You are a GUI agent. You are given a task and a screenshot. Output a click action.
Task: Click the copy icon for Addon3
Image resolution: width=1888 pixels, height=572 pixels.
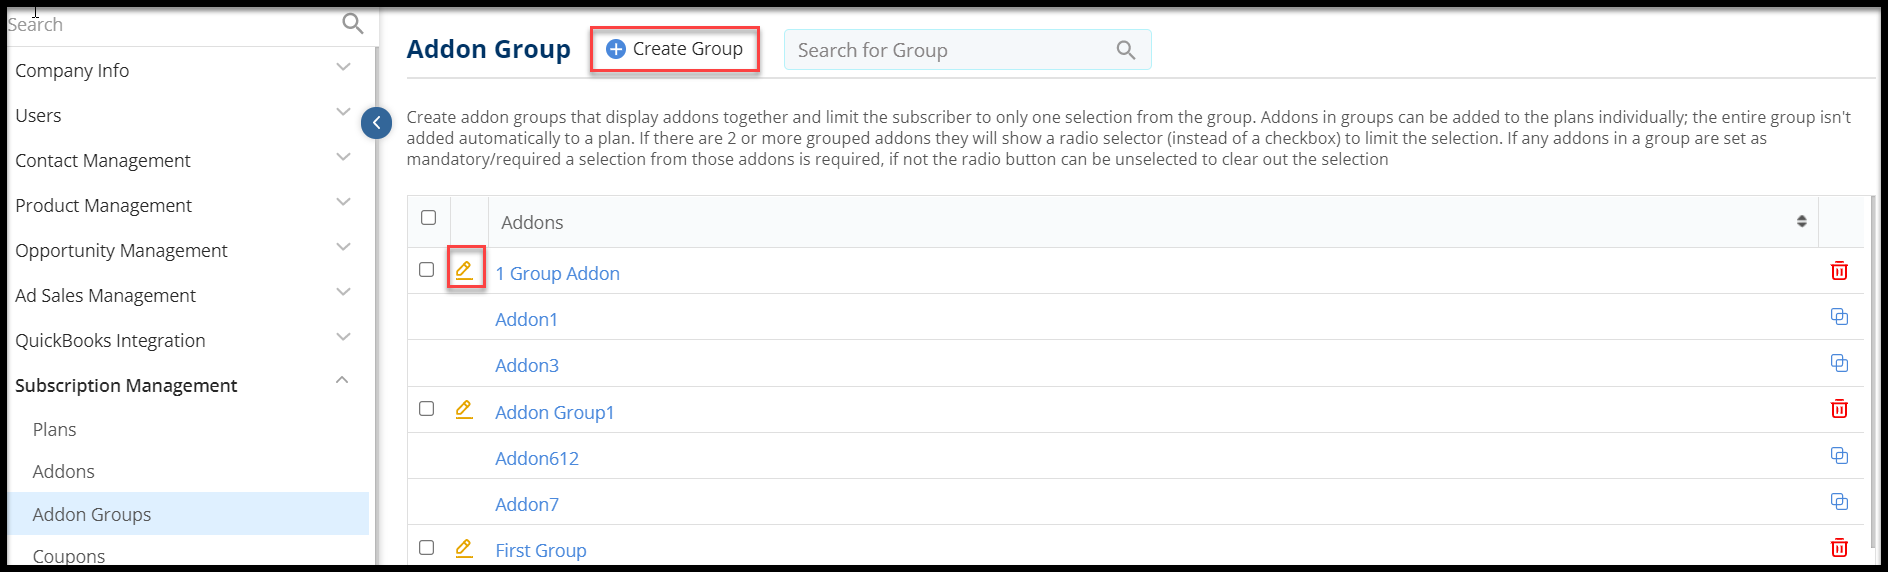[1839, 363]
